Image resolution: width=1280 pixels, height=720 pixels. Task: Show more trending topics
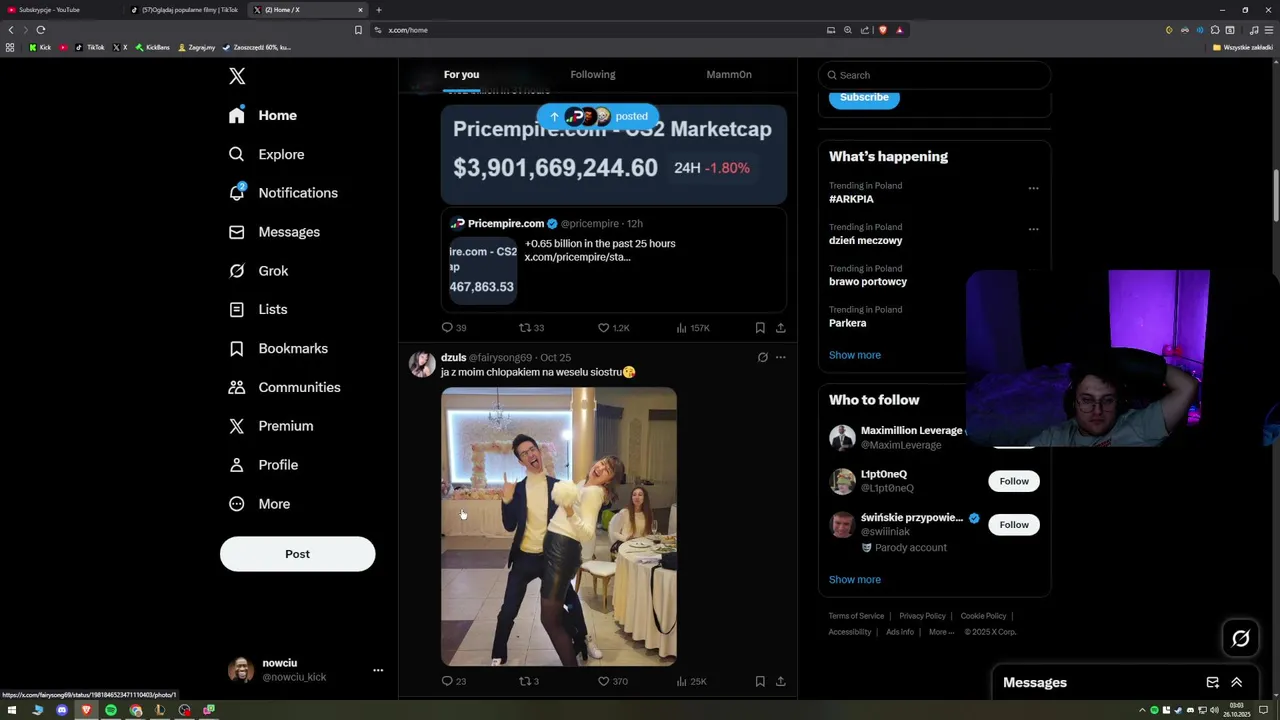tap(855, 355)
